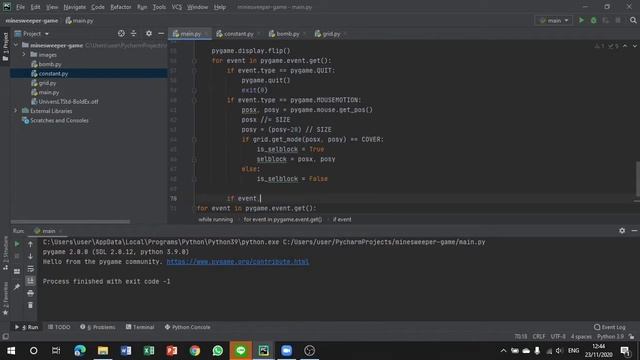Open Project panel settings gear
The height and width of the screenshot is (360, 640).
coord(149,33)
